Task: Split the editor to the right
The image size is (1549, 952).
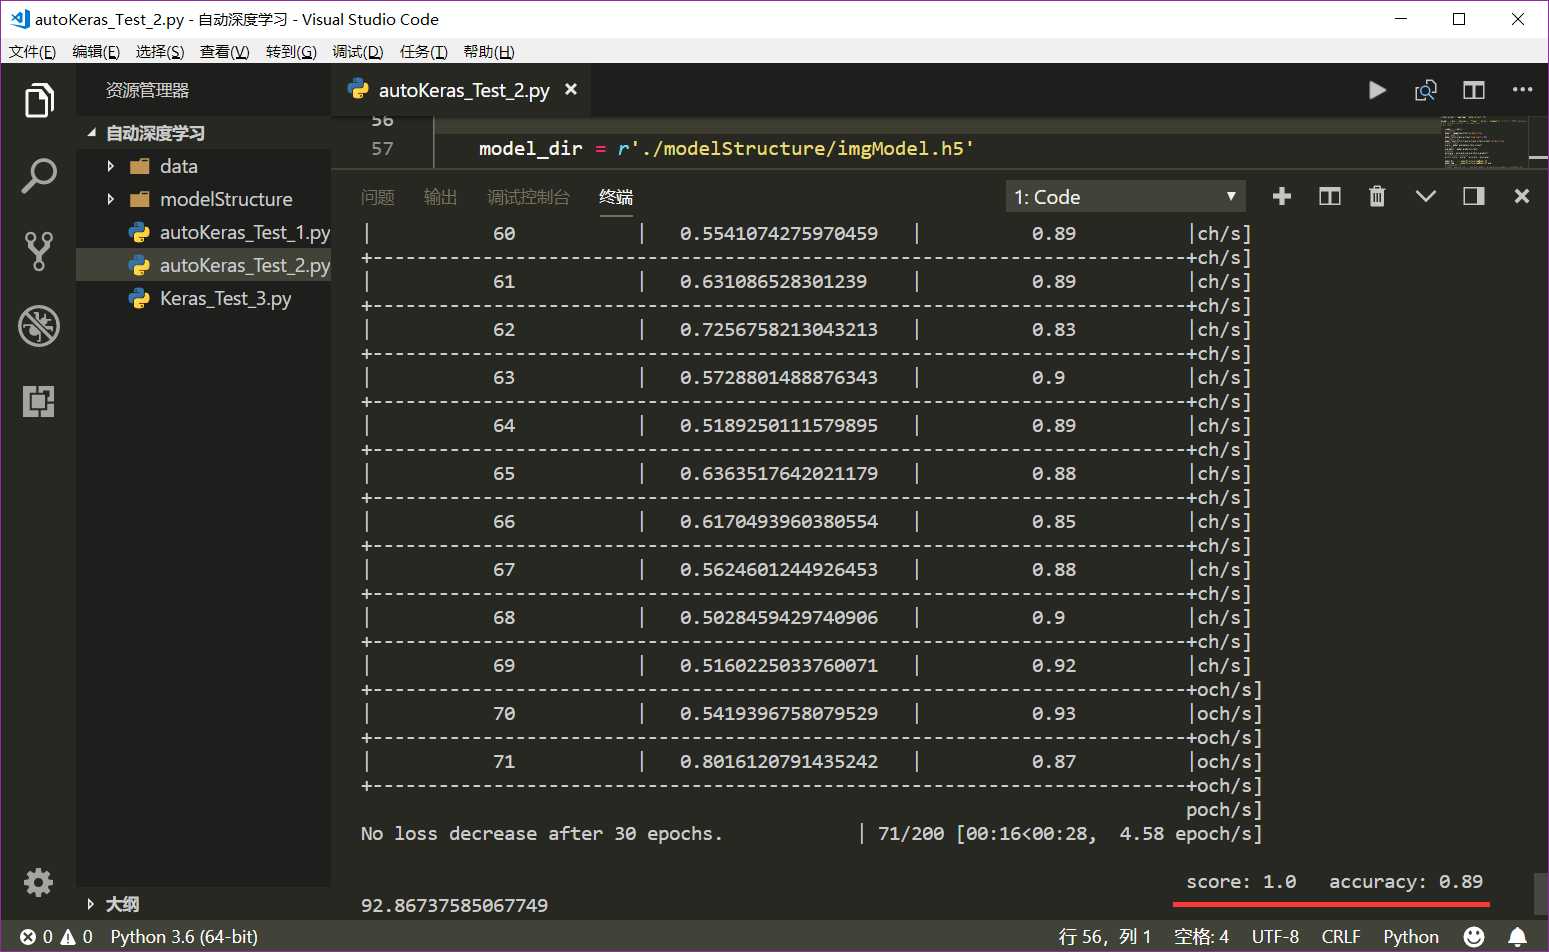Action: [1473, 90]
